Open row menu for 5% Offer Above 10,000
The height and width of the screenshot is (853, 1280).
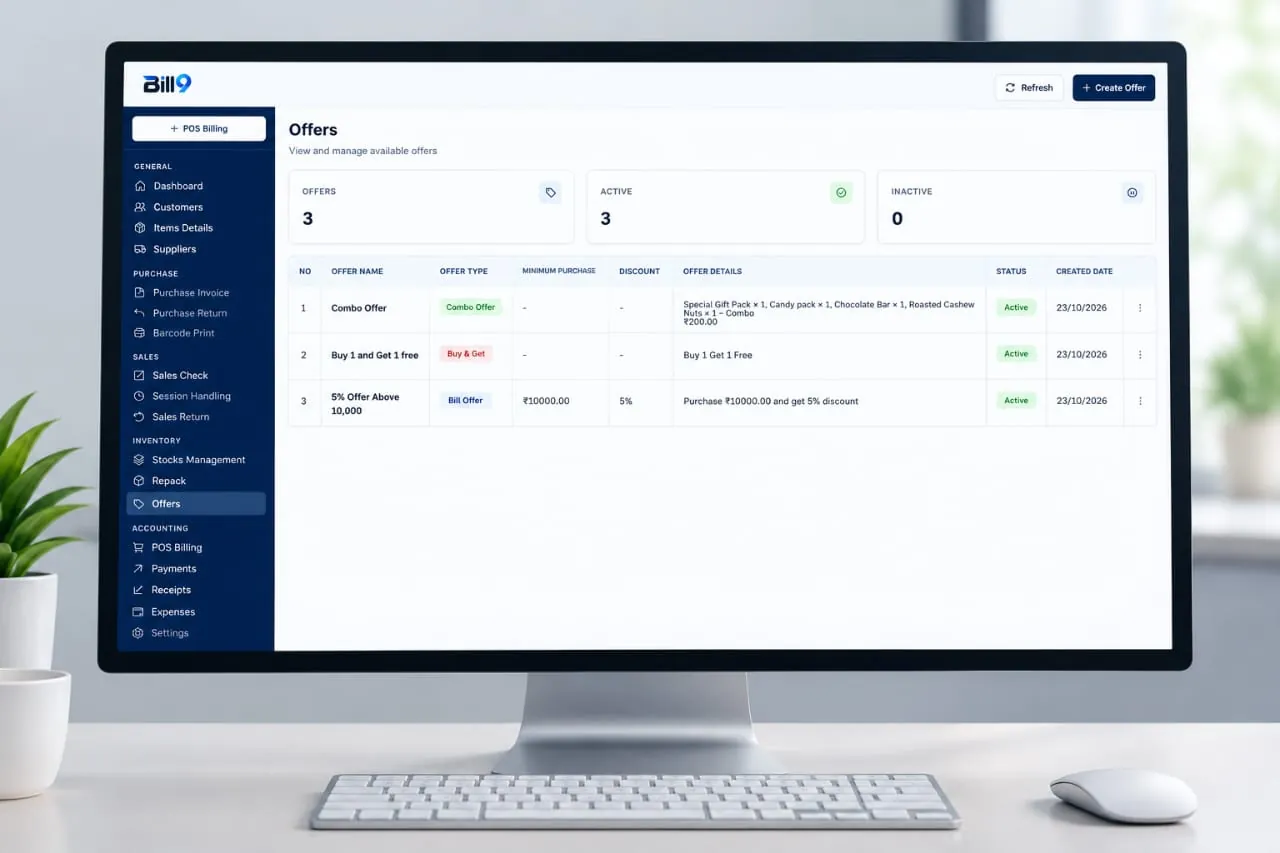[x=1140, y=401]
